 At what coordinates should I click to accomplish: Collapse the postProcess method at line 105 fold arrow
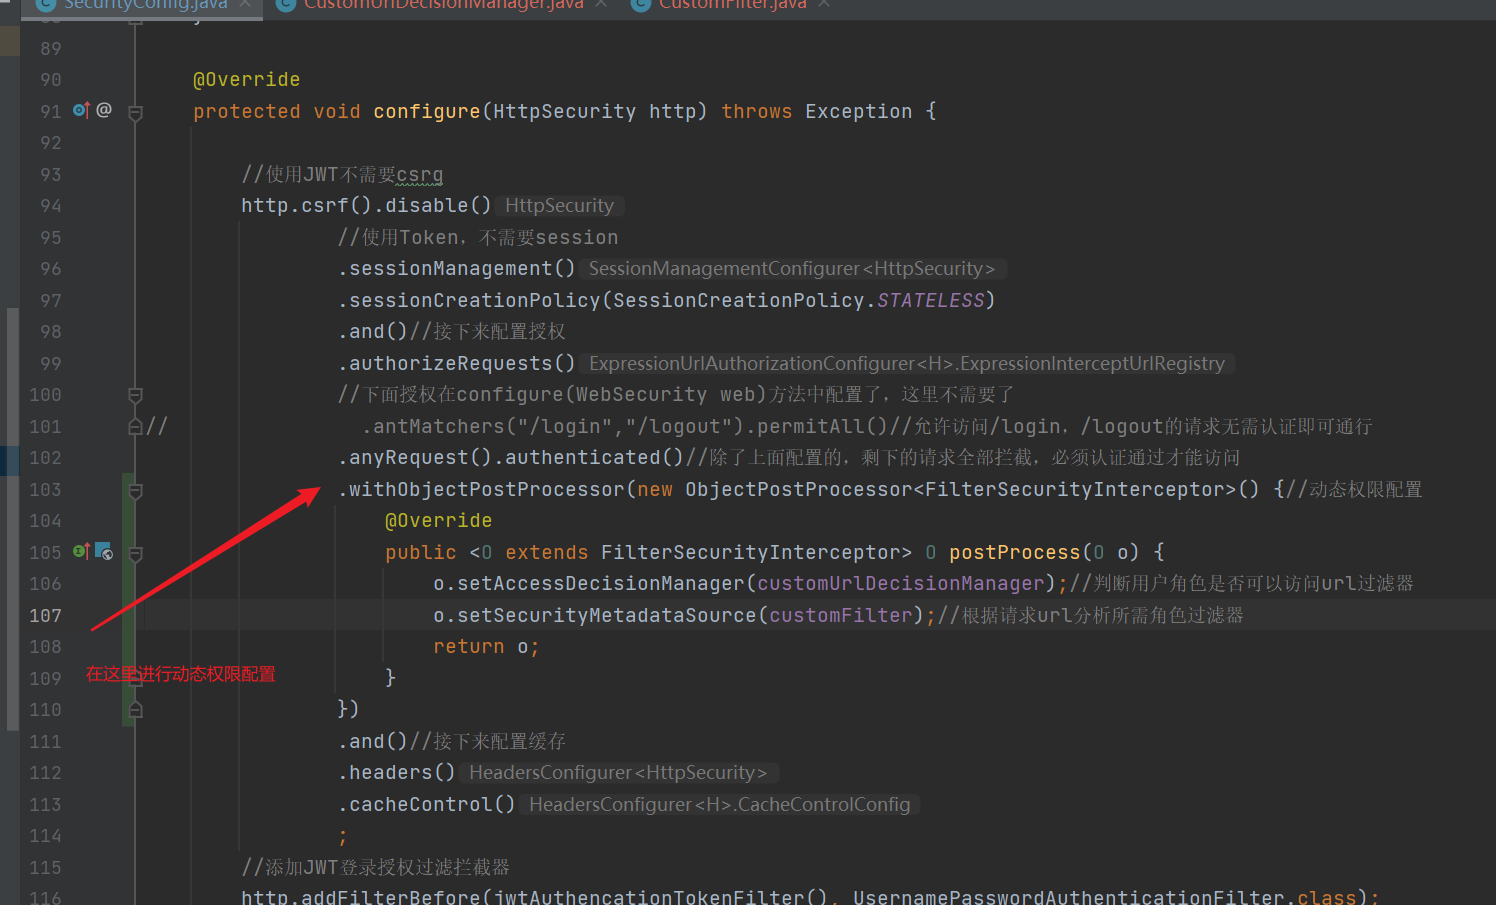click(x=135, y=552)
